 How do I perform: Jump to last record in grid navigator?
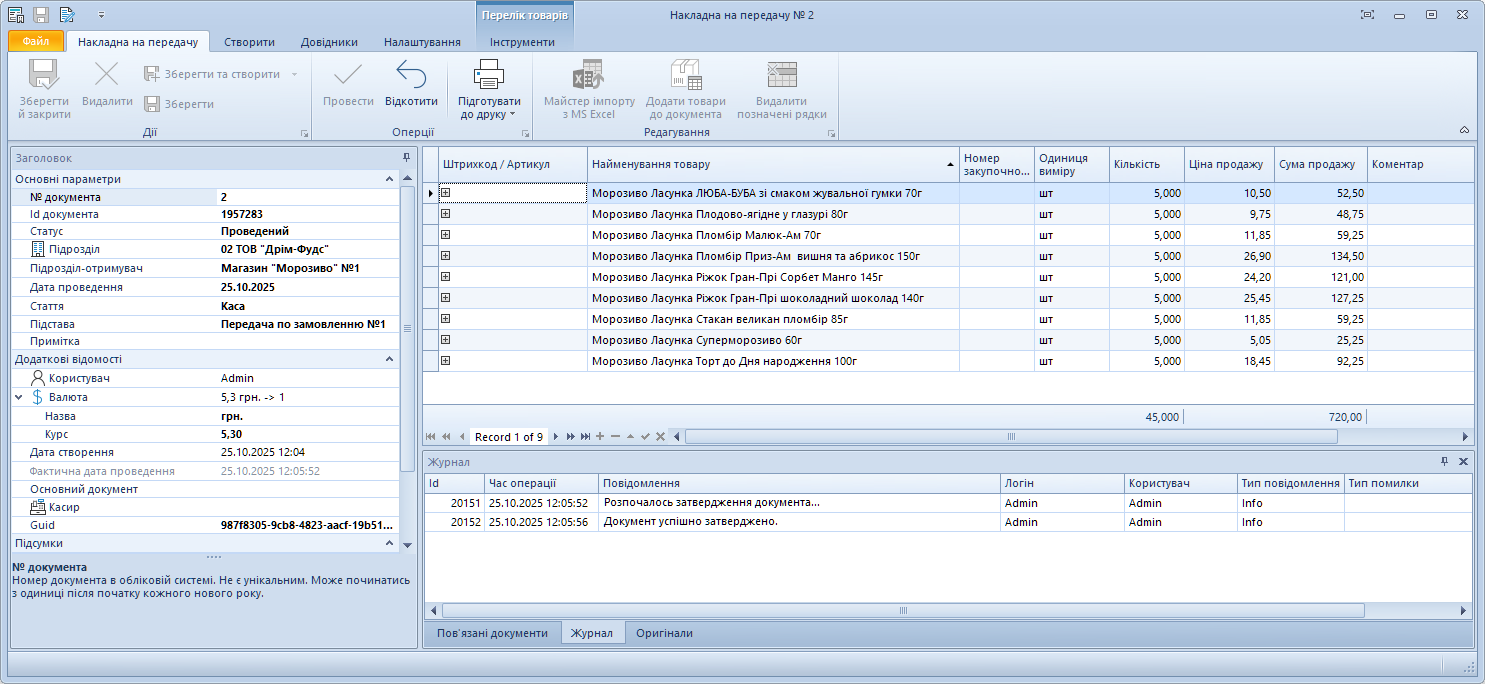[585, 437]
